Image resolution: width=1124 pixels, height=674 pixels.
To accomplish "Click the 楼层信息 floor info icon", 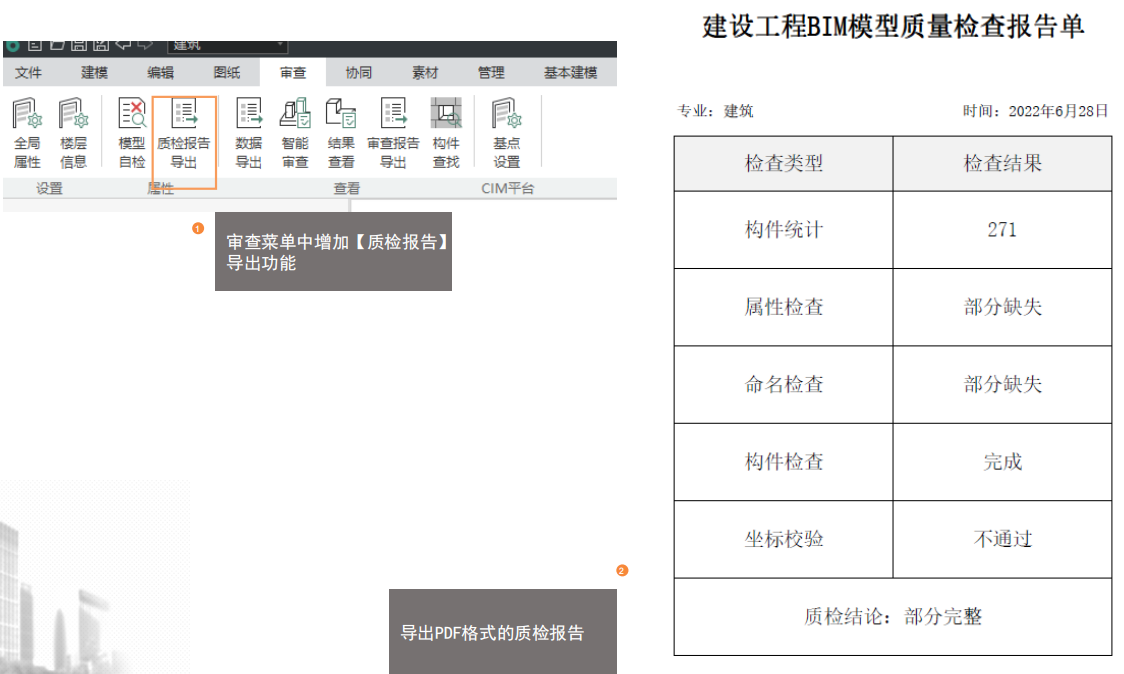I will tap(73, 132).
